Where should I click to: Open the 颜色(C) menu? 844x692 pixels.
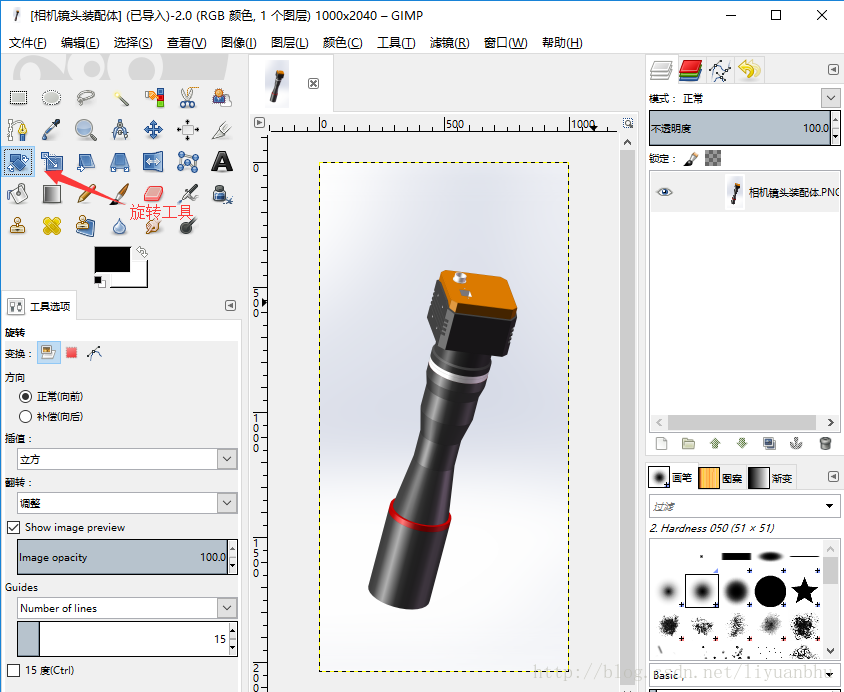point(343,43)
